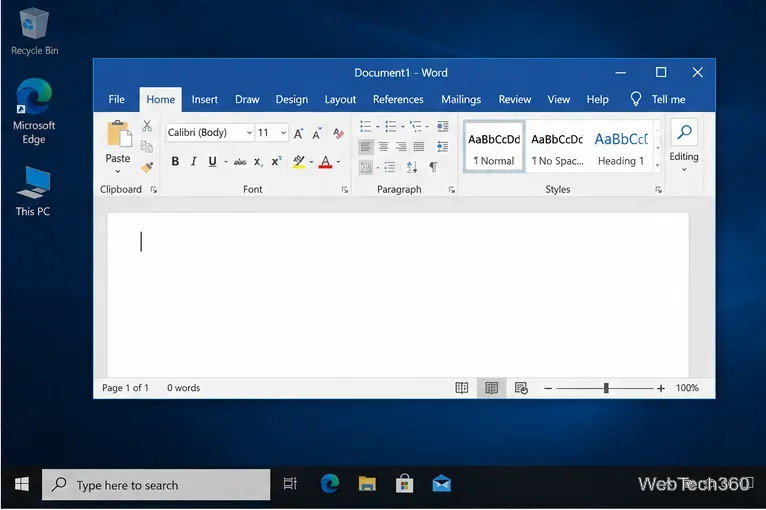Switch to Web Layout view
The height and width of the screenshot is (510, 766).
tap(521, 388)
